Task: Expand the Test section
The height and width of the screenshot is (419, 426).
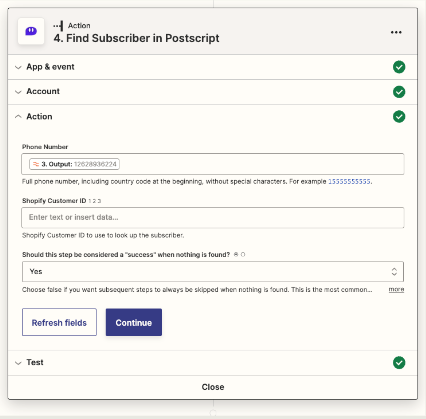Action: pos(212,363)
